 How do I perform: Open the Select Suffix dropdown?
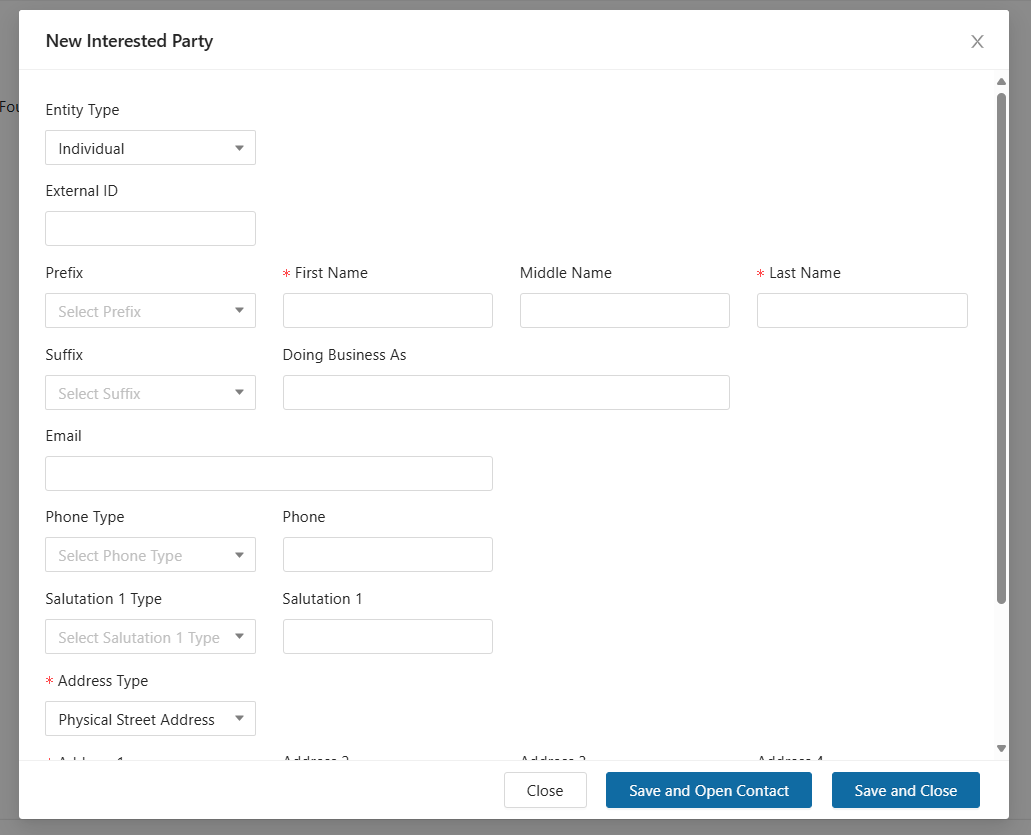[x=151, y=393]
